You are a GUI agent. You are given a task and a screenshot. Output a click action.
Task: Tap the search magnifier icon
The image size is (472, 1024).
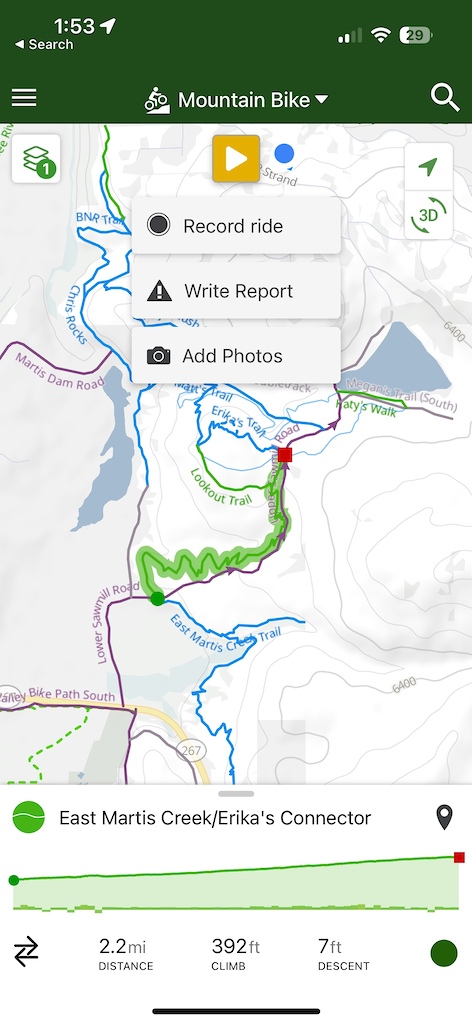[x=445, y=98]
